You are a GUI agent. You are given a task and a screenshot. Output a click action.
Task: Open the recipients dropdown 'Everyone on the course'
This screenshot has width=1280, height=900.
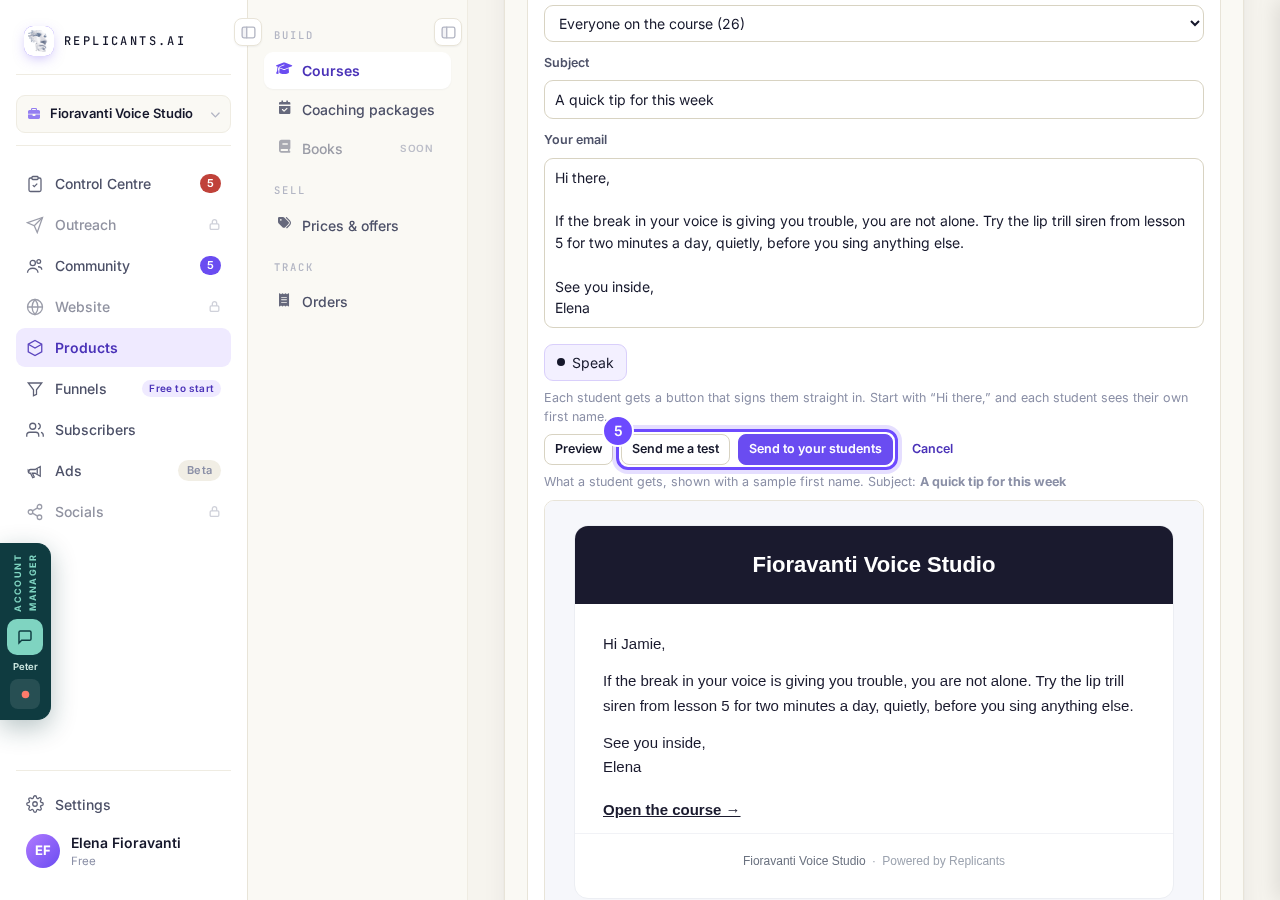[874, 24]
